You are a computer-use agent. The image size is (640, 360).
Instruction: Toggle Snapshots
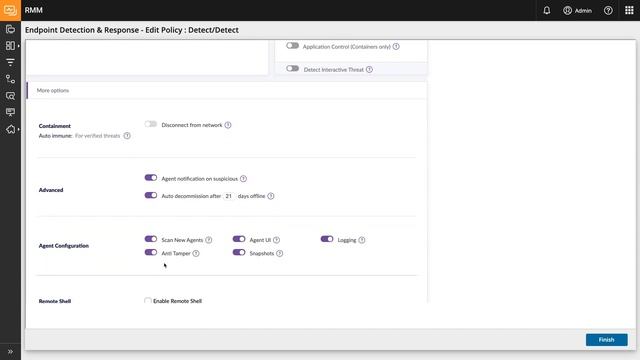click(239, 252)
